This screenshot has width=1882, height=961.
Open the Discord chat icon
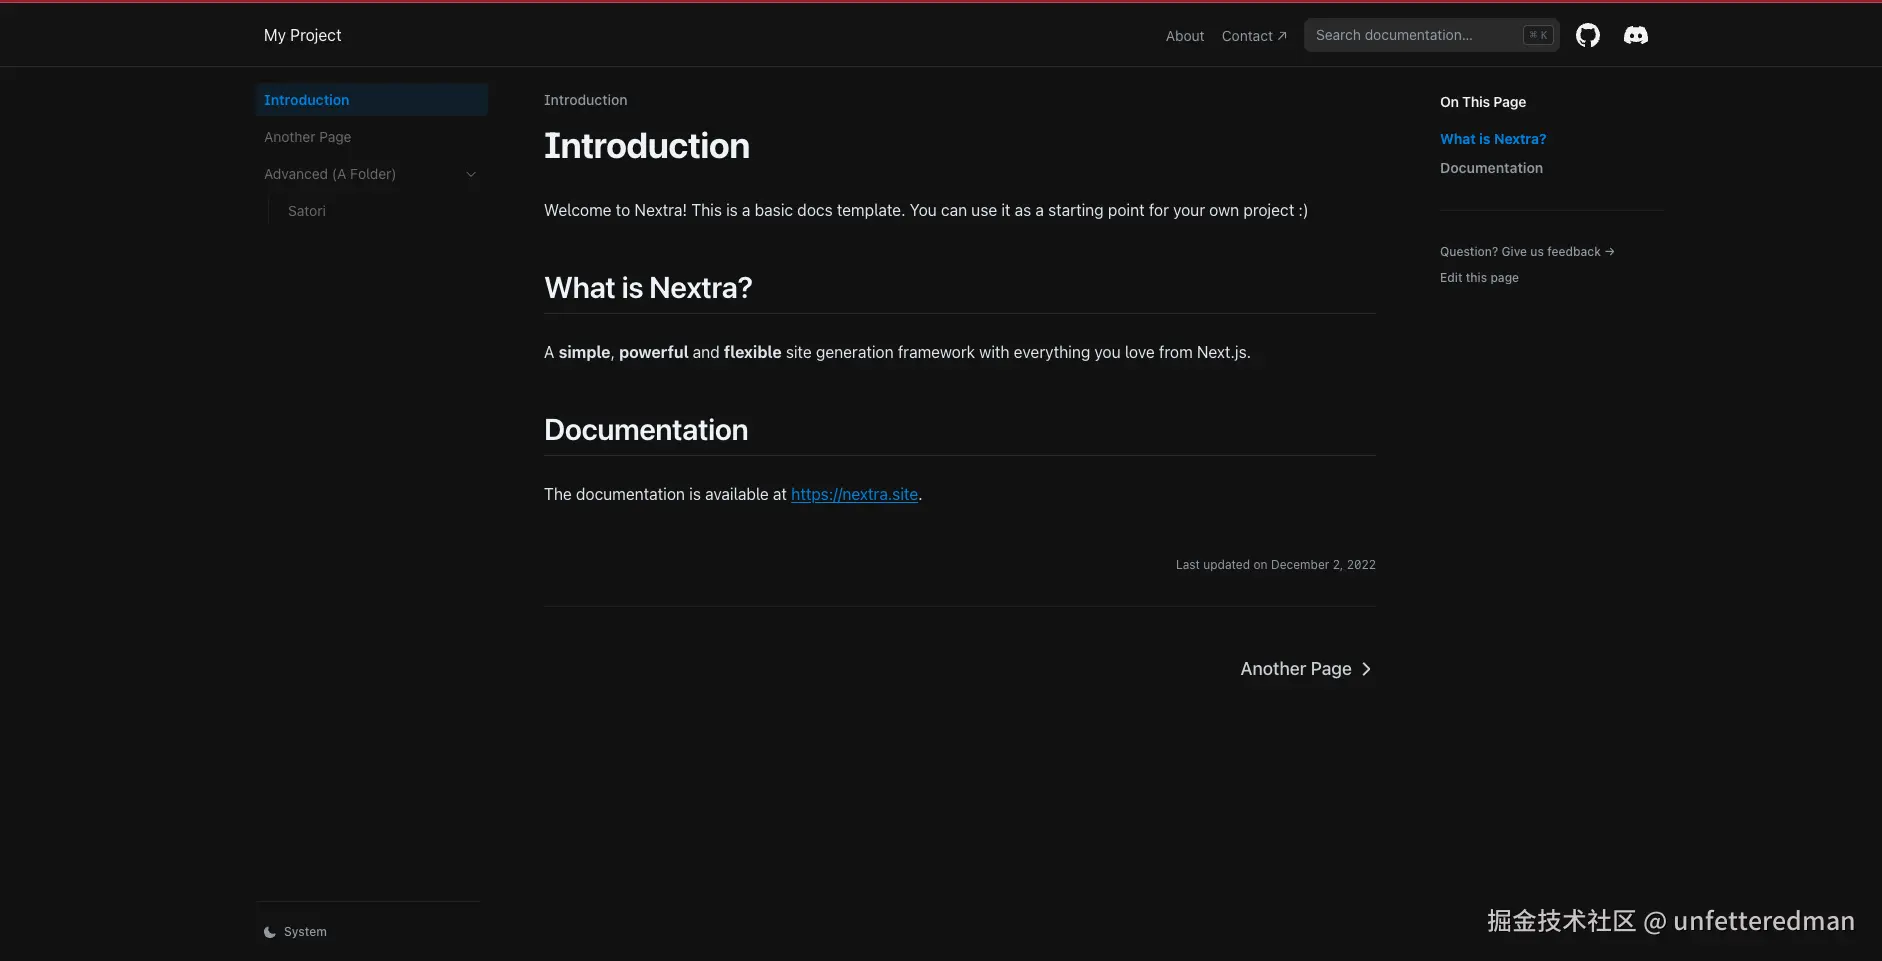coord(1636,36)
